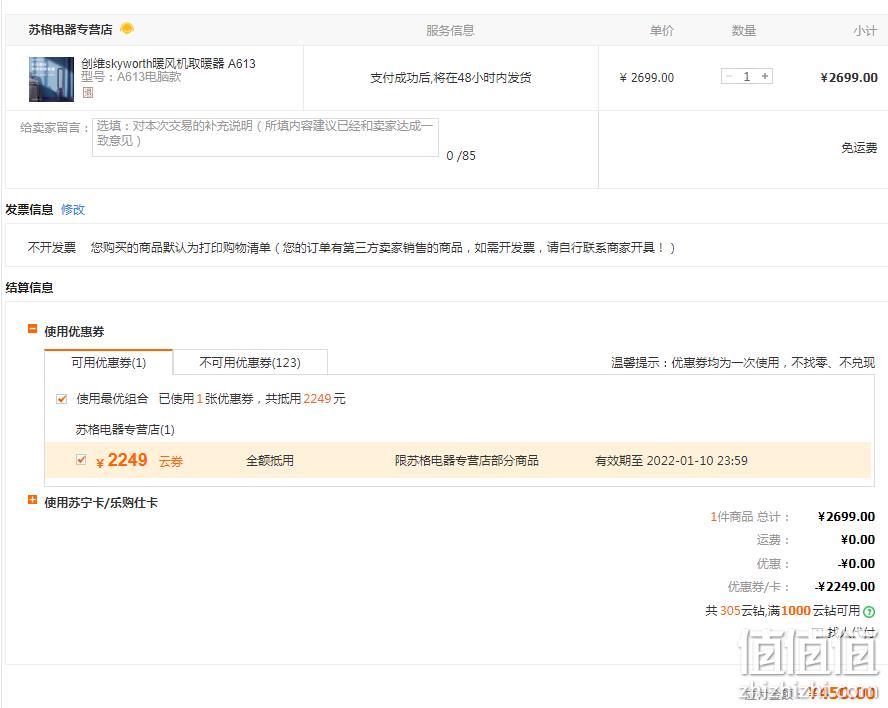This screenshot has width=888, height=708.
Task: Click the 苏格电器专营店(1) coupon group label
Action: coord(125,430)
